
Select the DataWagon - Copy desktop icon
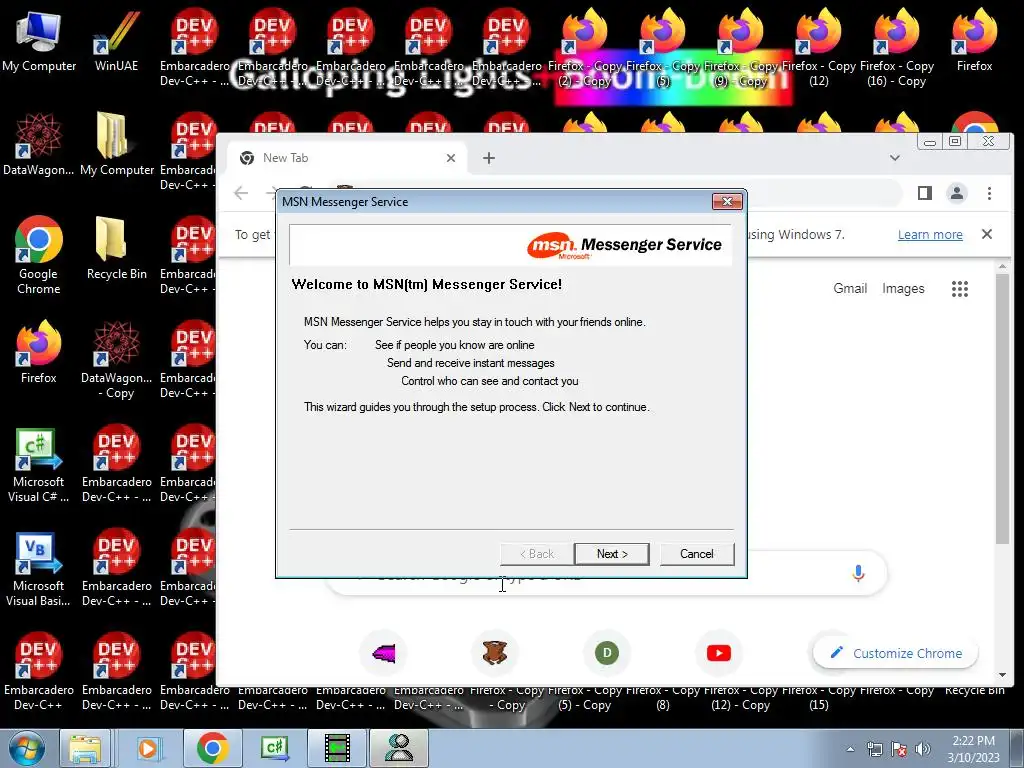pyautogui.click(x=117, y=360)
